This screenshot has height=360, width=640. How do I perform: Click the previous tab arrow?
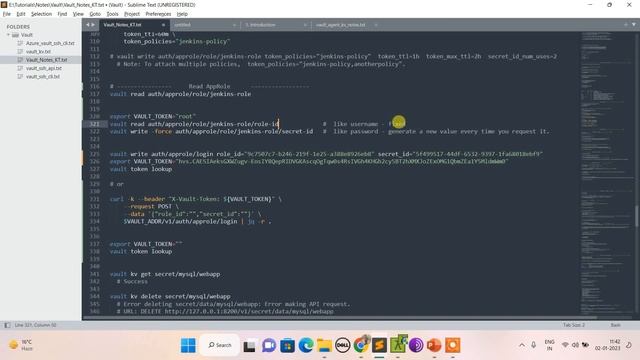coord(87,25)
